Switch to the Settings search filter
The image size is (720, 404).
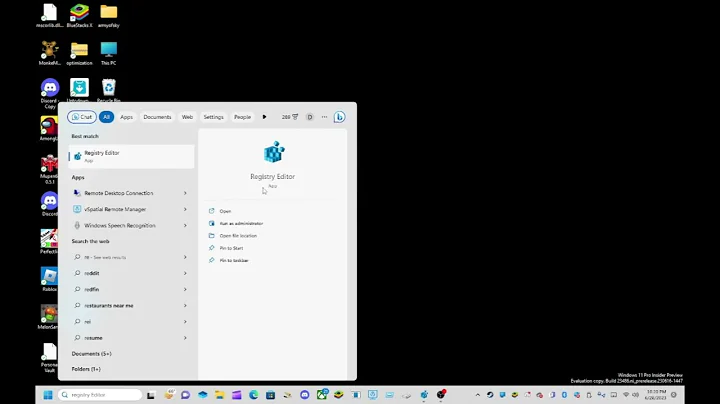pyautogui.click(x=214, y=117)
